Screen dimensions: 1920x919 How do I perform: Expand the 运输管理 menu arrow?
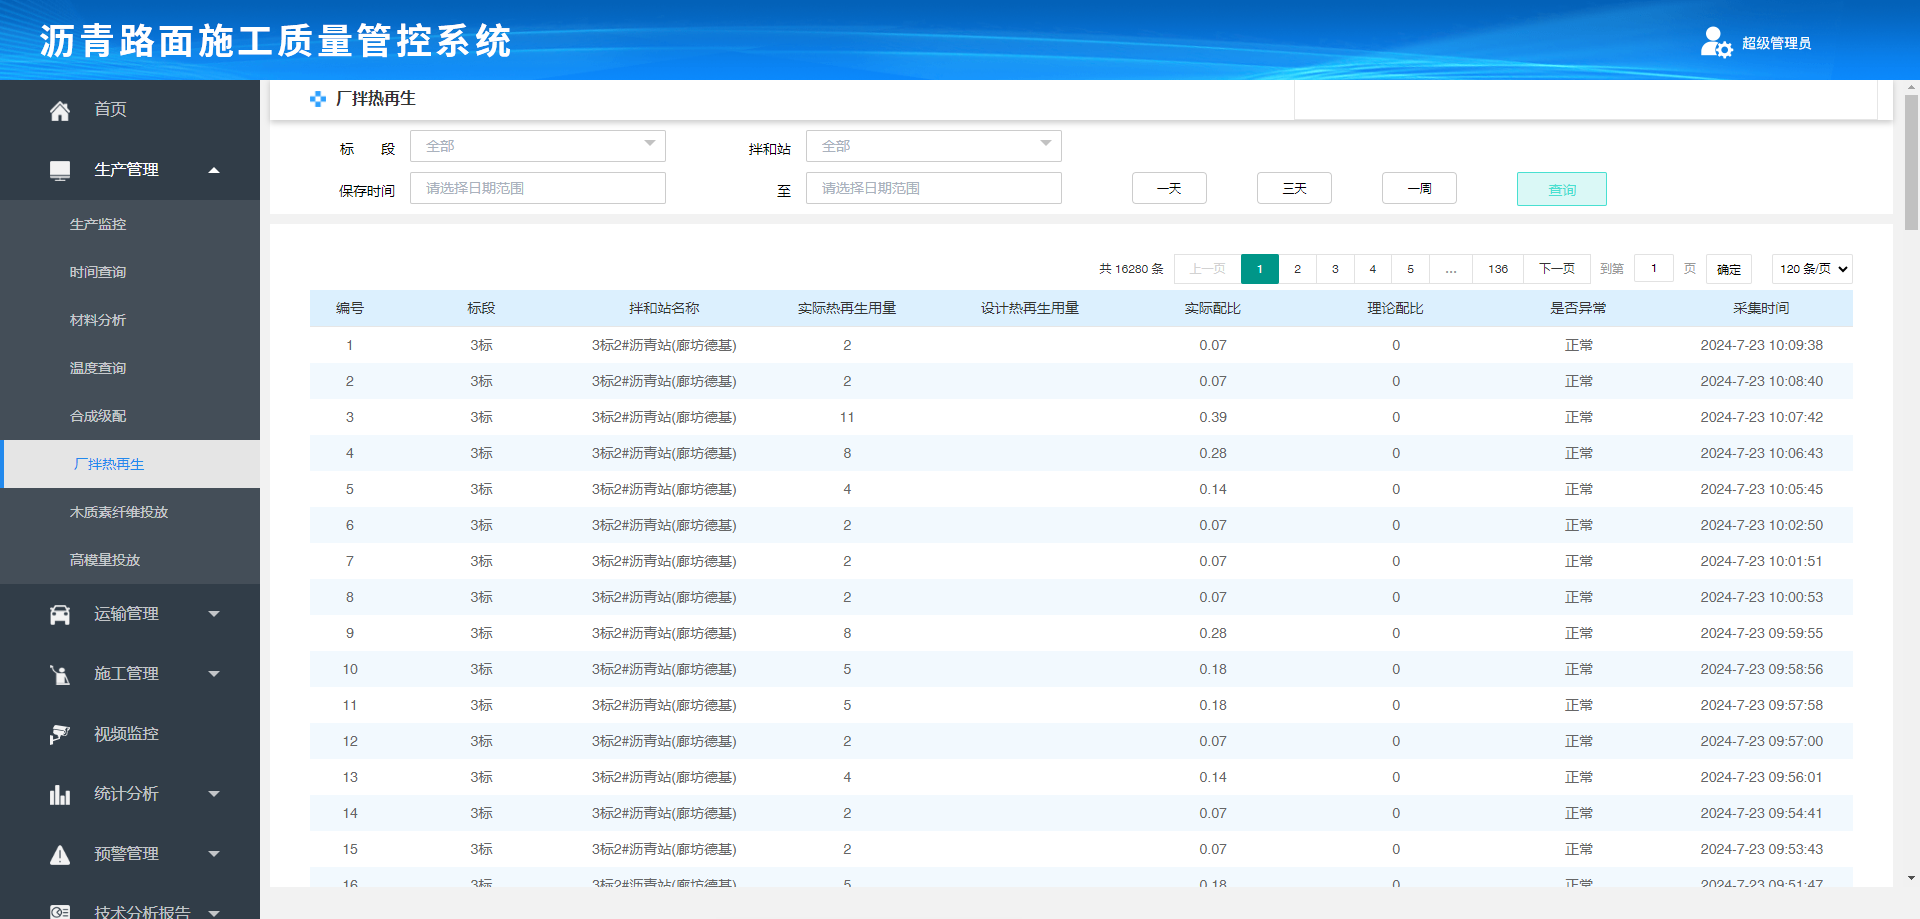click(214, 614)
